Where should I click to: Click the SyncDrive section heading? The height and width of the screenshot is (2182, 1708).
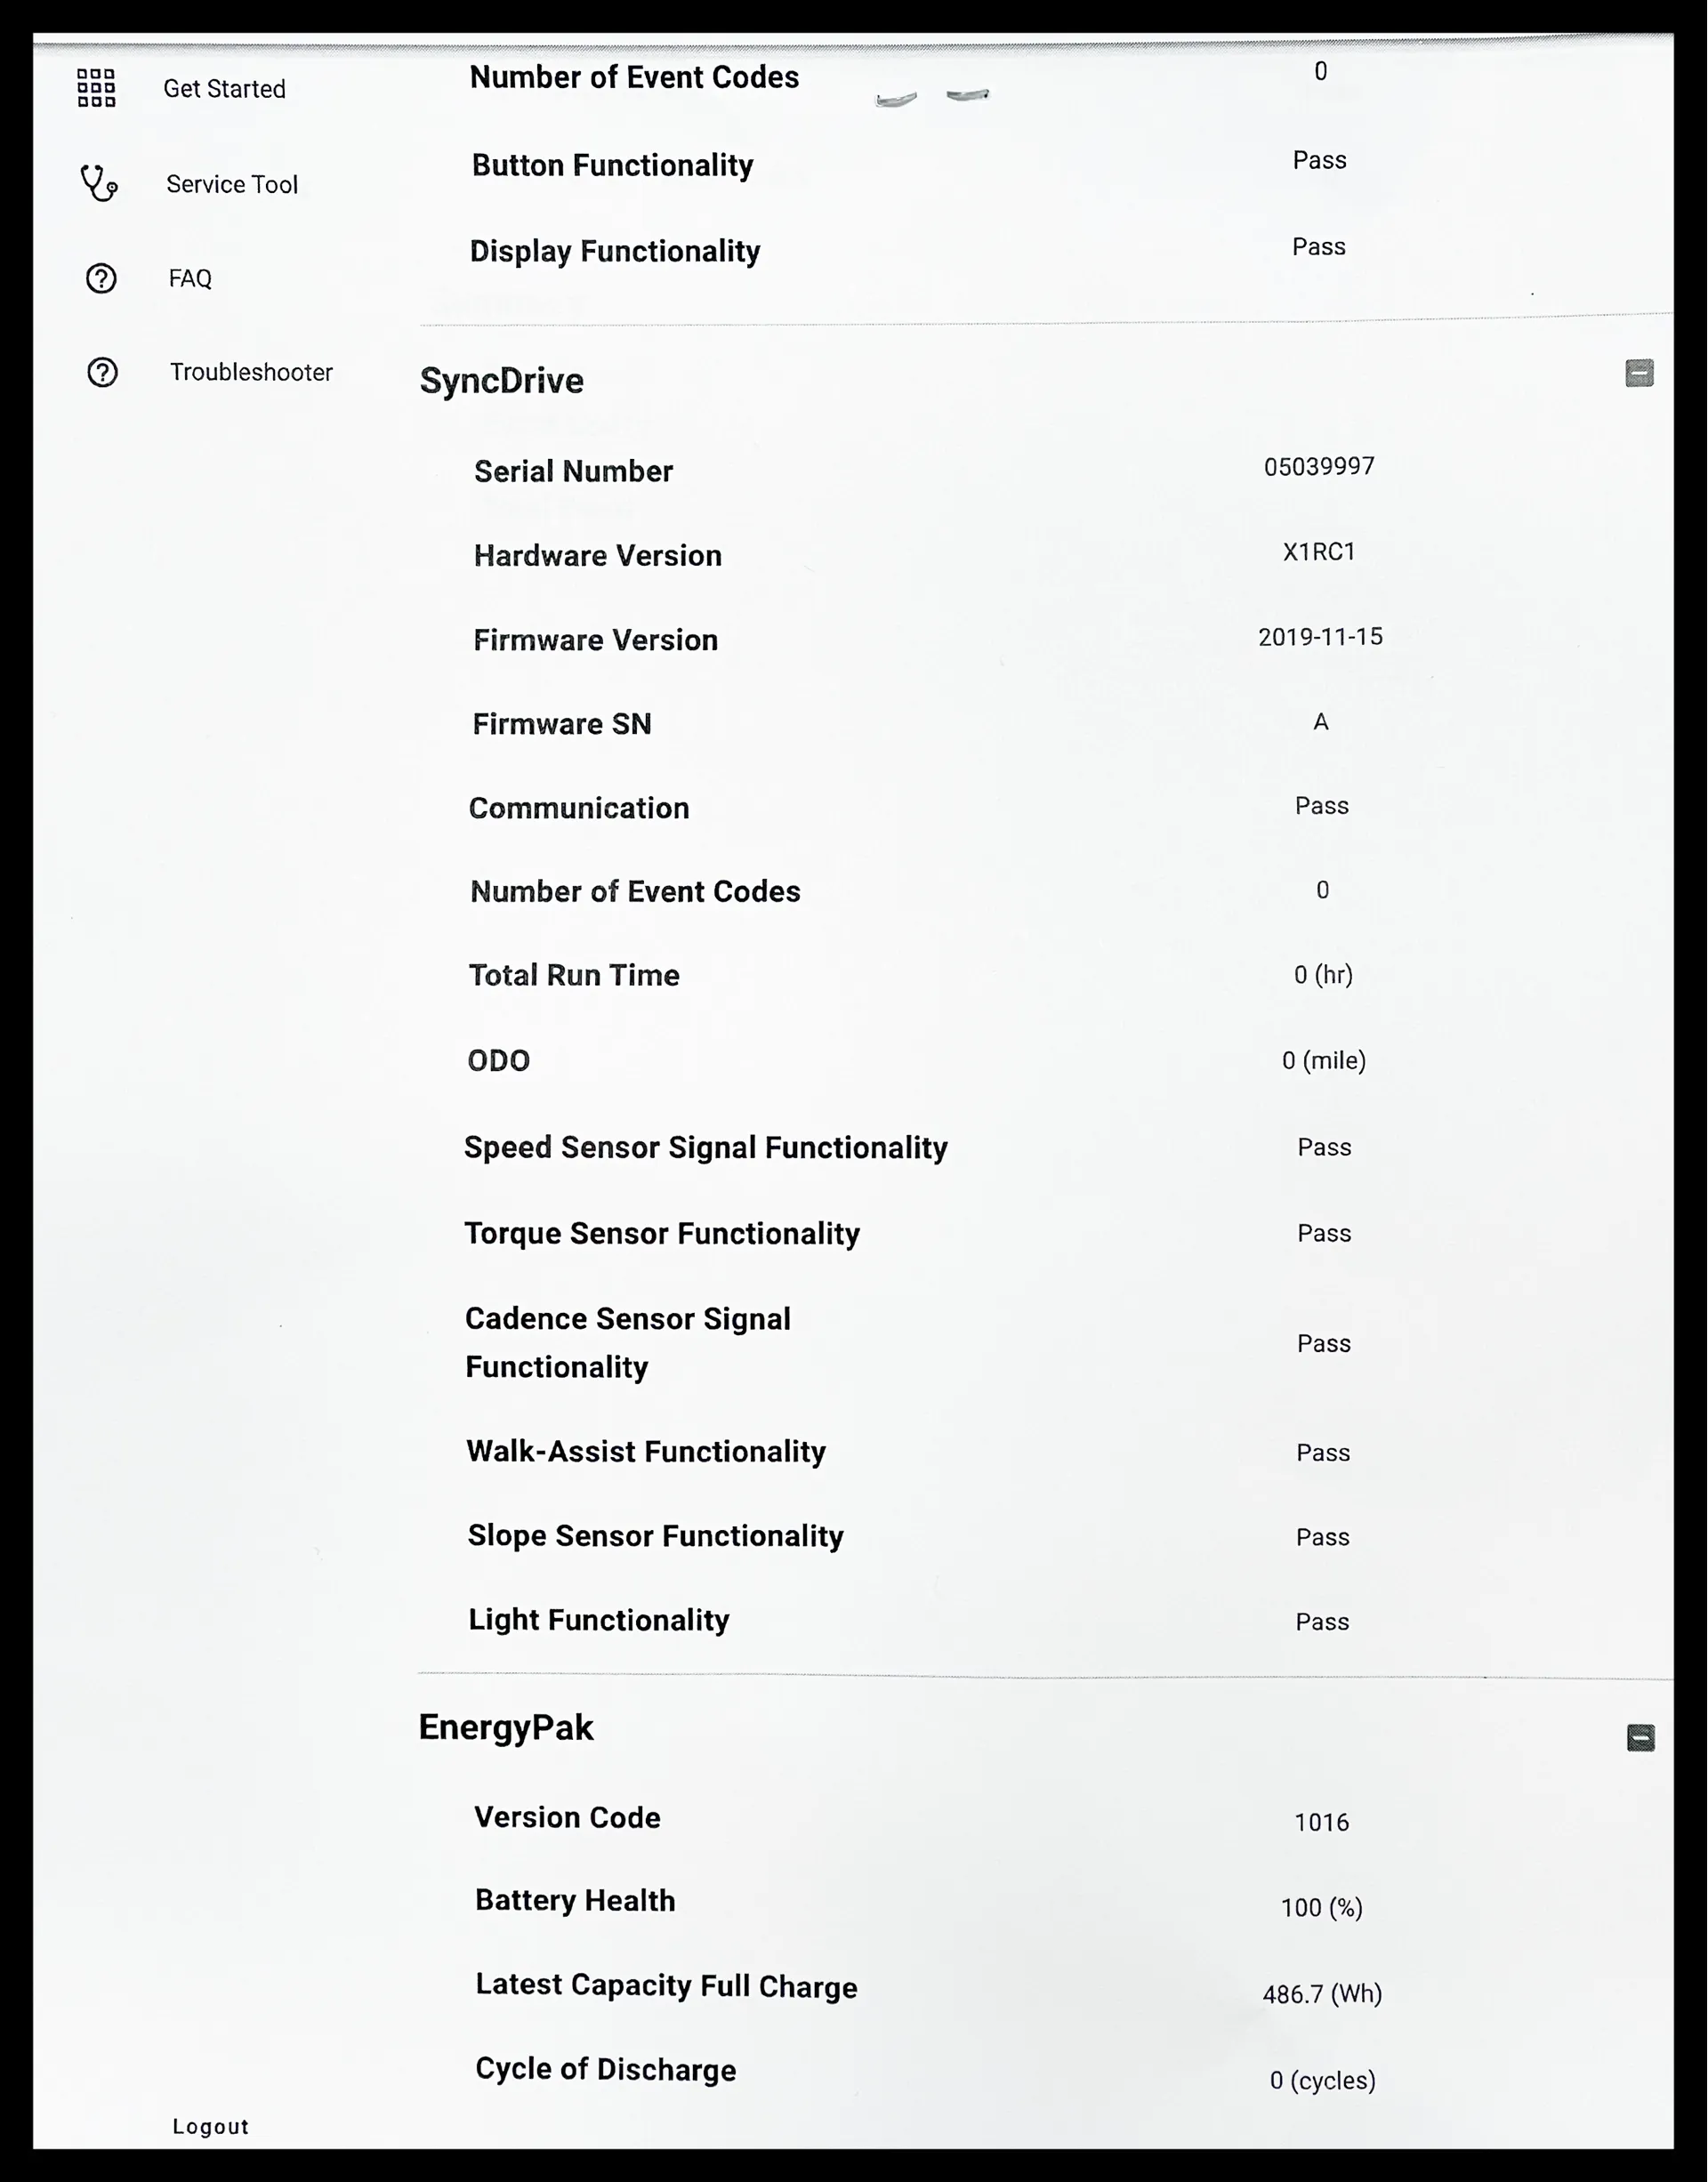pyautogui.click(x=501, y=381)
